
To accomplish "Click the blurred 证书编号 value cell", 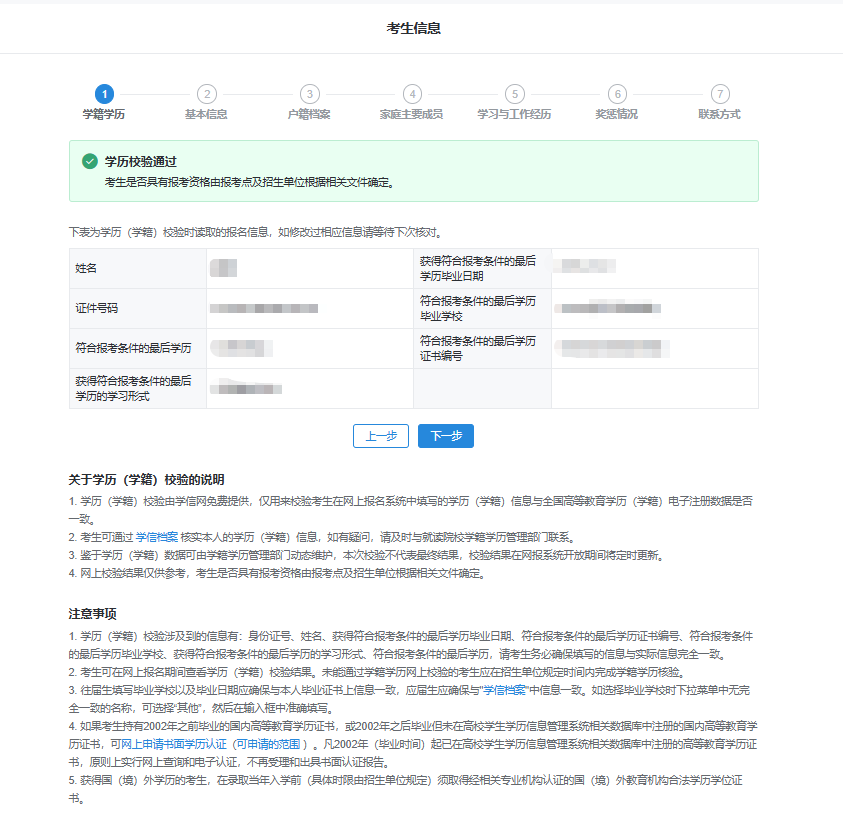I will [x=655, y=348].
